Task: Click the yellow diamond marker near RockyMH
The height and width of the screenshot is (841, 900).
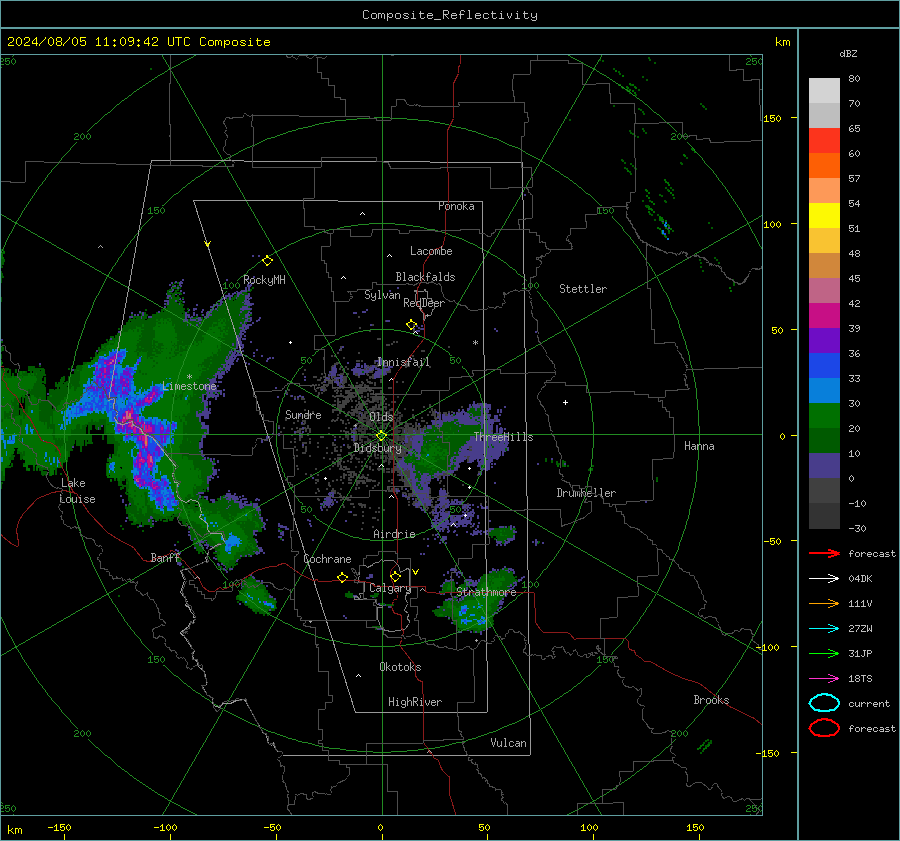Action: [267, 261]
